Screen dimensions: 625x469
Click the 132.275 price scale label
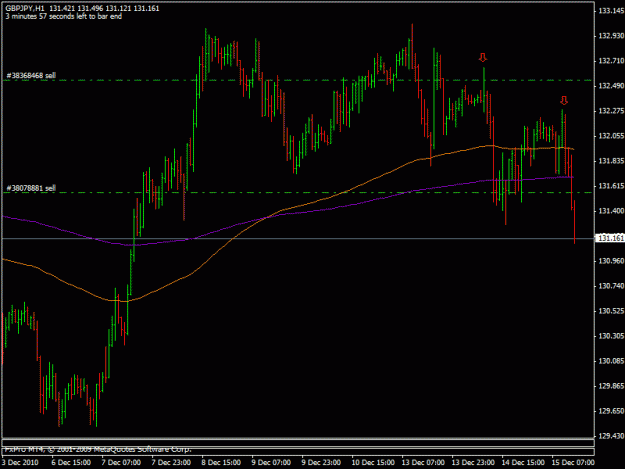611,111
